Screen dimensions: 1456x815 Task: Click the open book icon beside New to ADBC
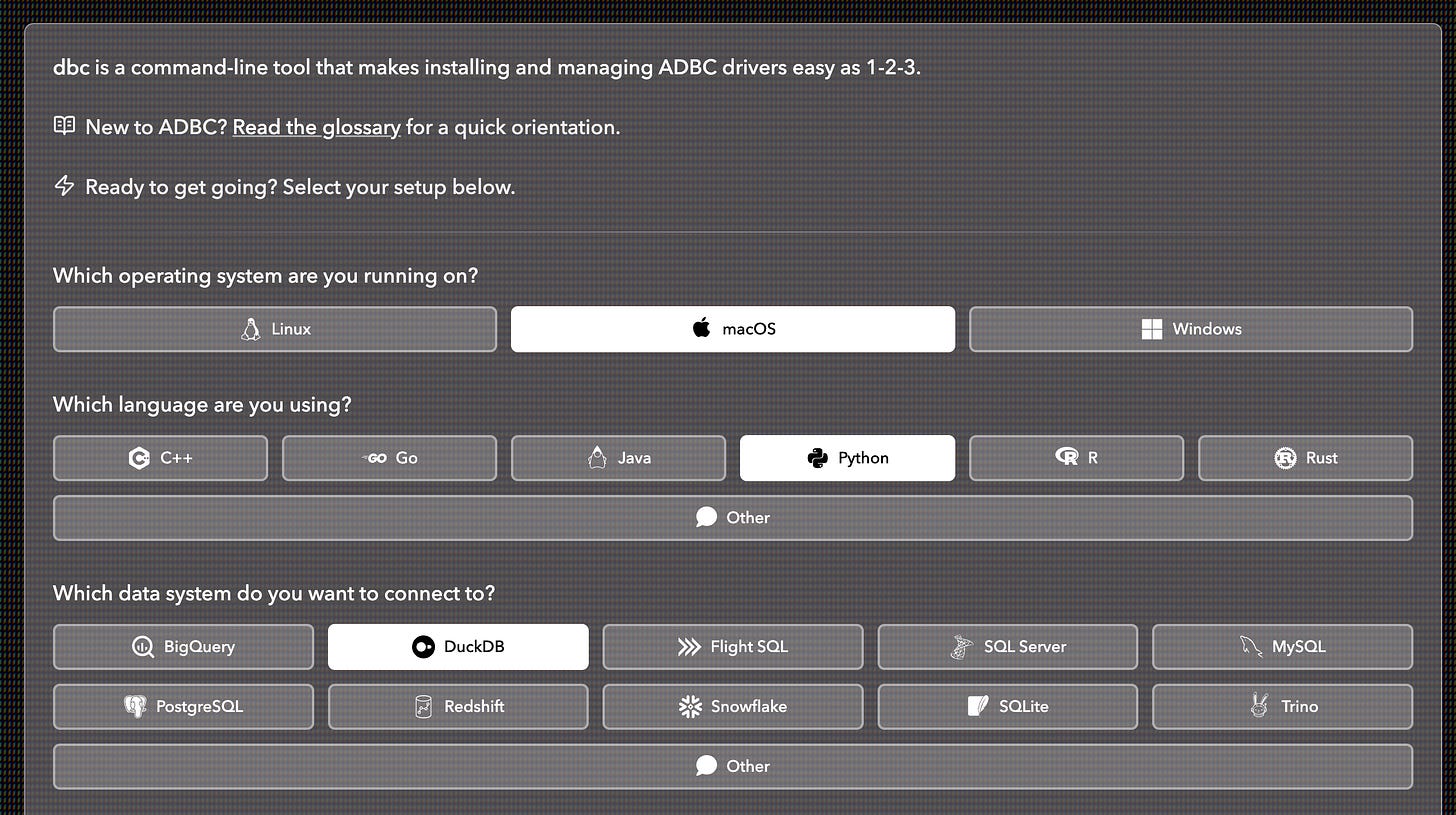pyautogui.click(x=64, y=126)
